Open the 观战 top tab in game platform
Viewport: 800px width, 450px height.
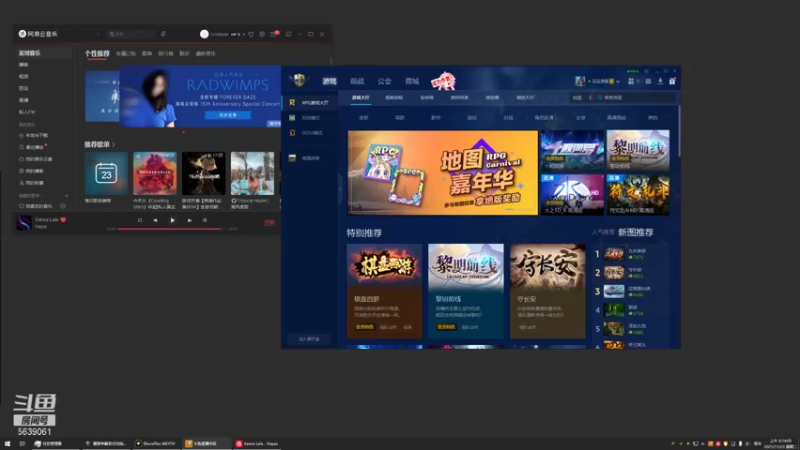pyautogui.click(x=357, y=81)
